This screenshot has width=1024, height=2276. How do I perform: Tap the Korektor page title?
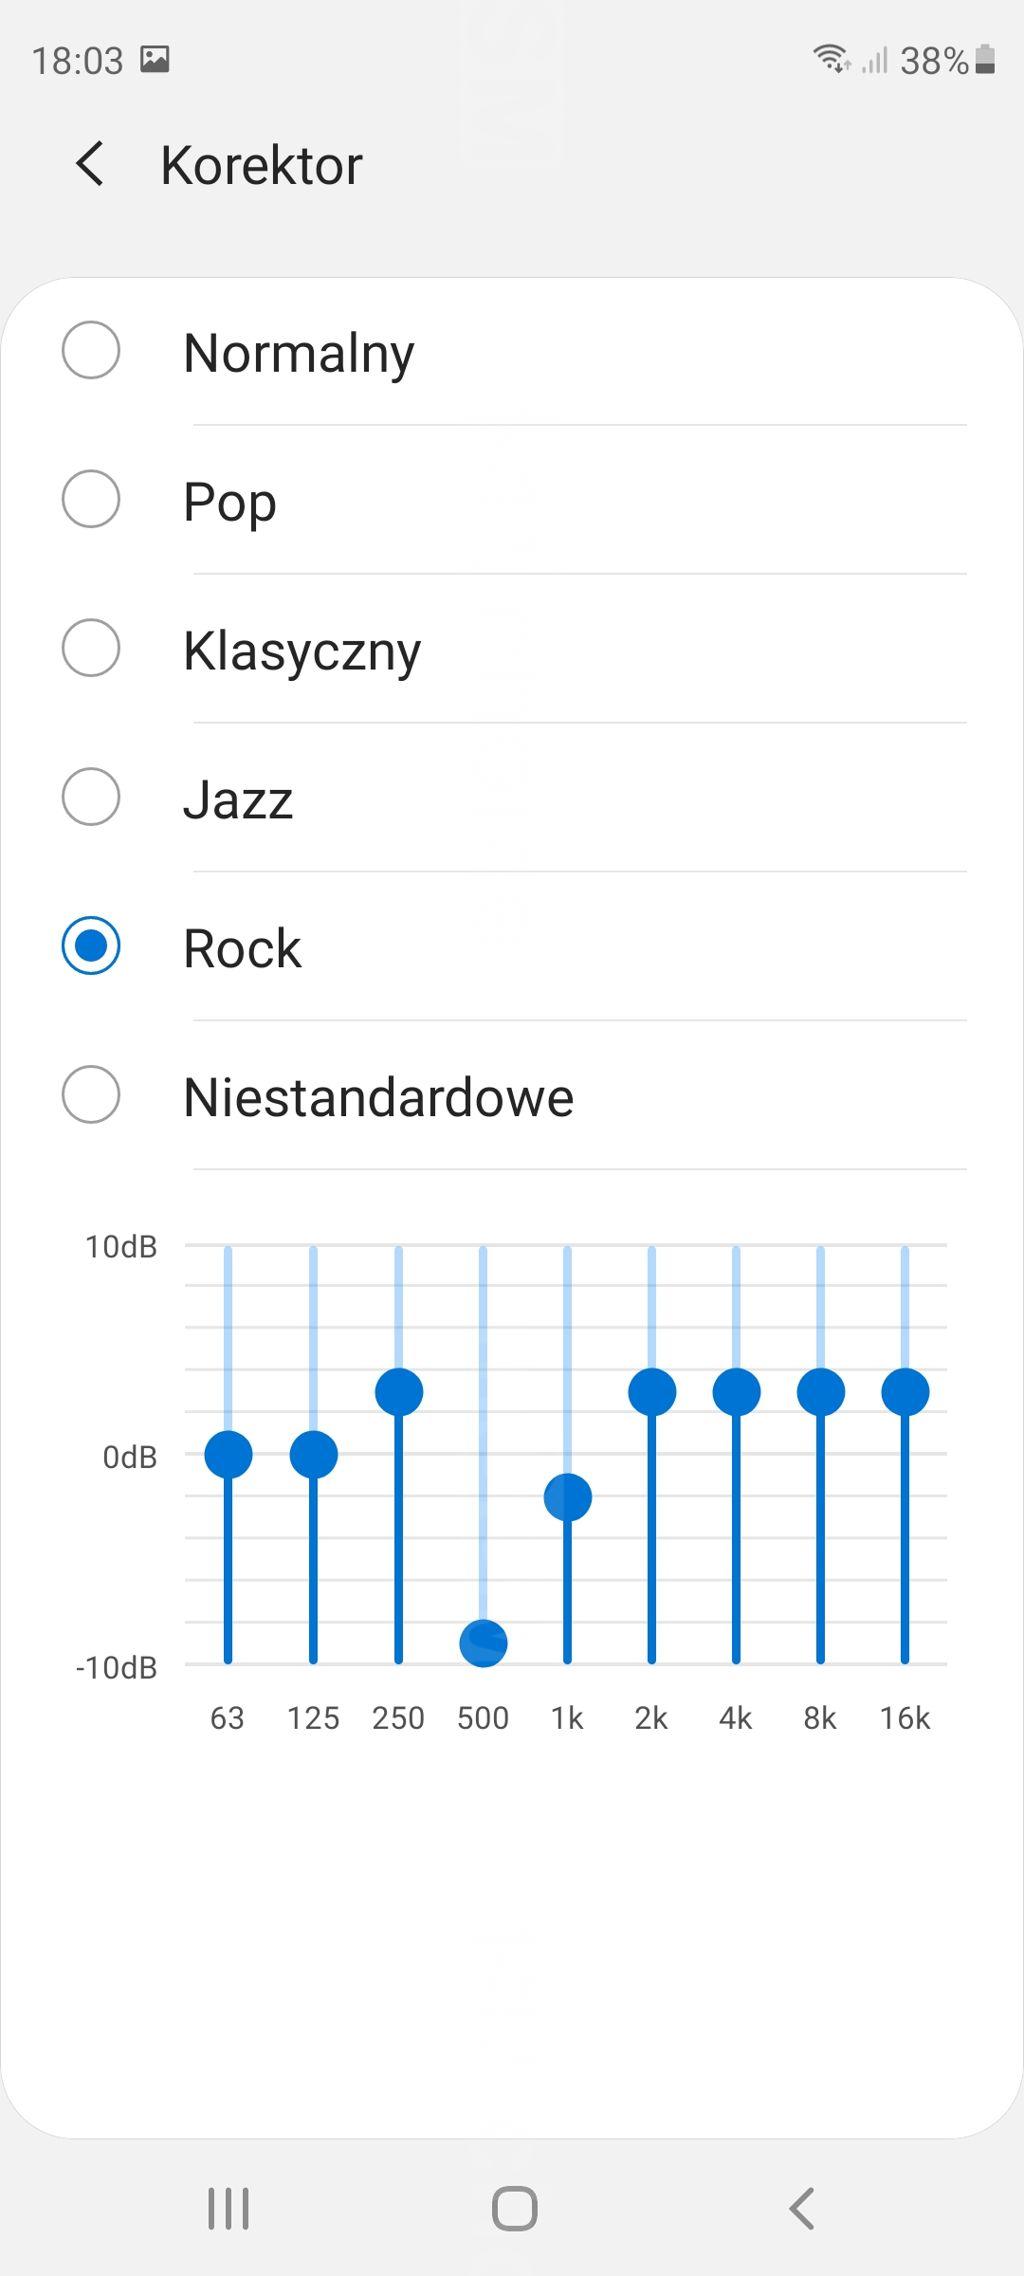[x=261, y=165]
